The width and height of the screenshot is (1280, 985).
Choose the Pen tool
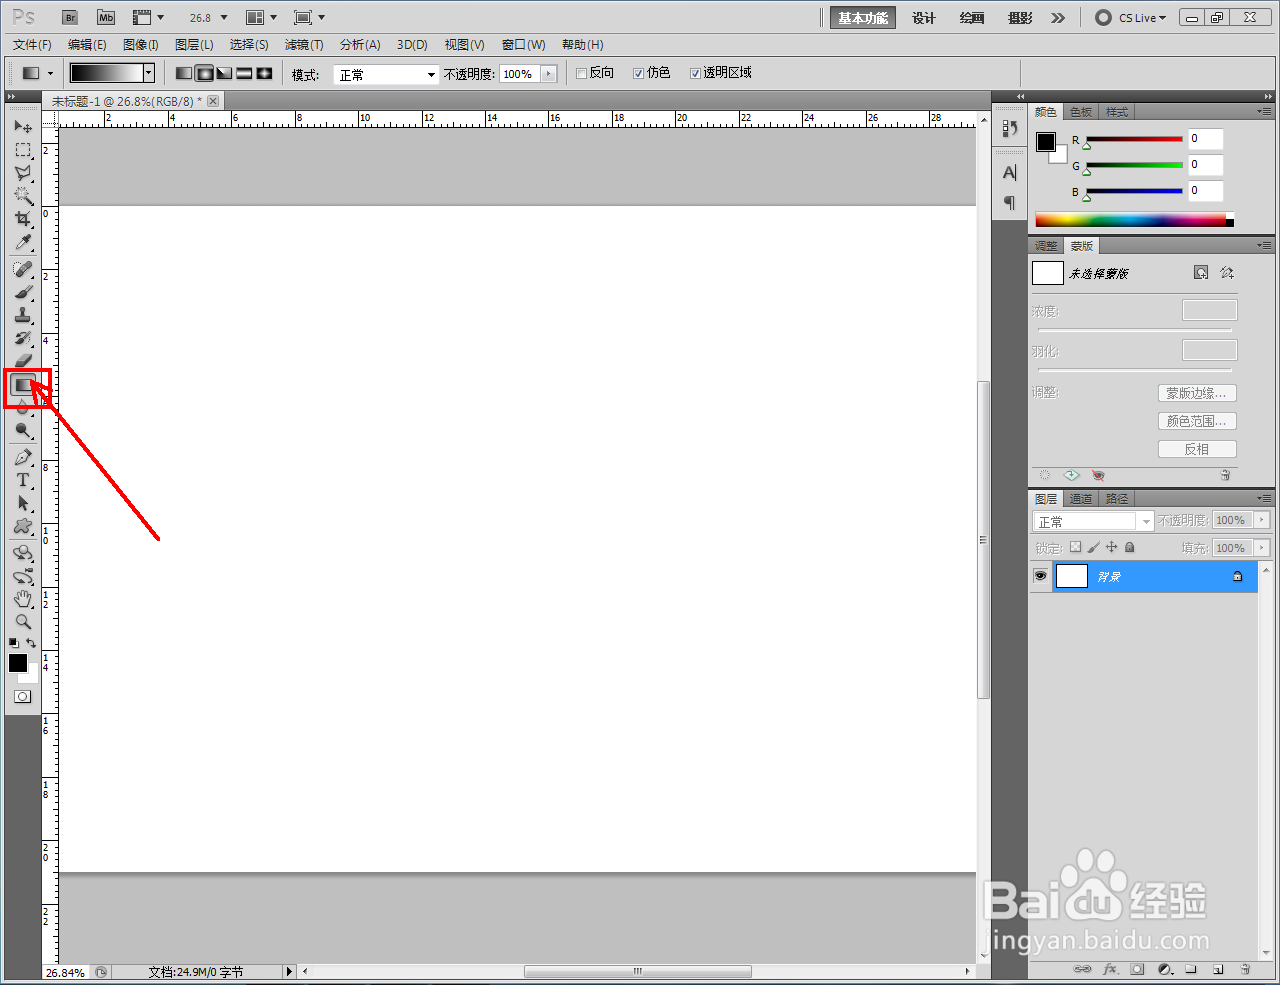23,457
